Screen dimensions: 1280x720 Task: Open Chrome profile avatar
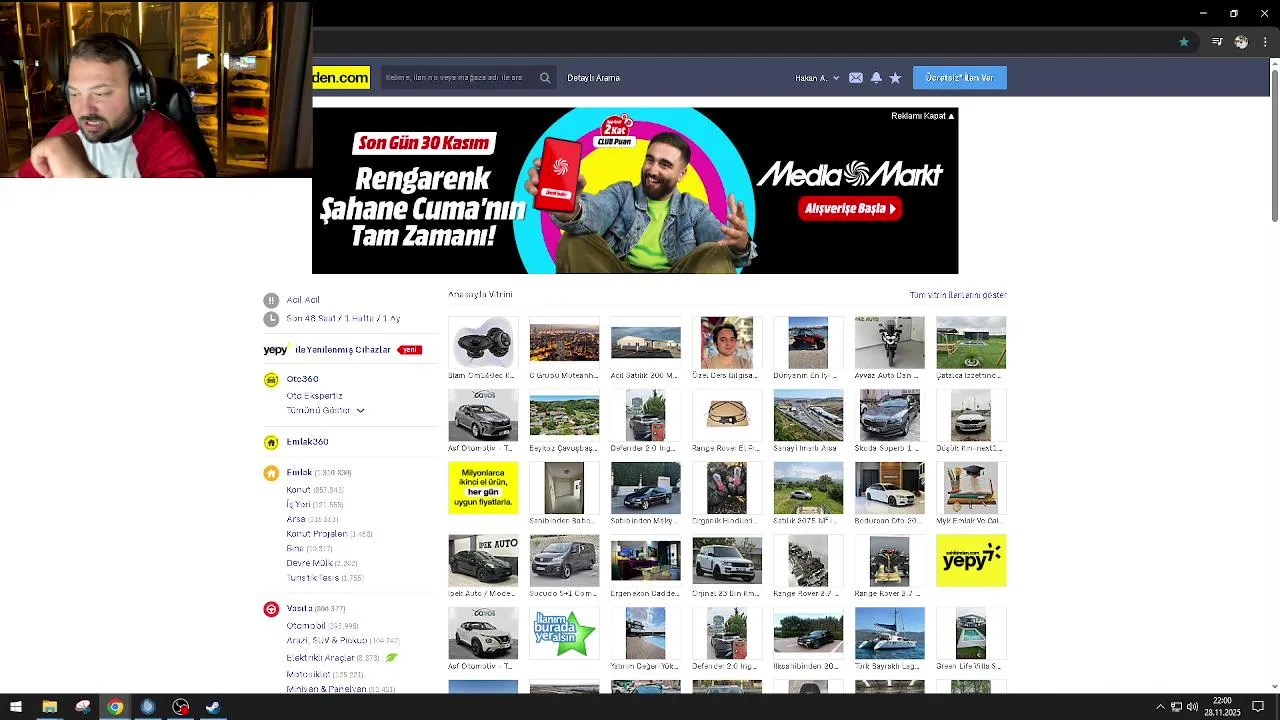click(1241, 42)
